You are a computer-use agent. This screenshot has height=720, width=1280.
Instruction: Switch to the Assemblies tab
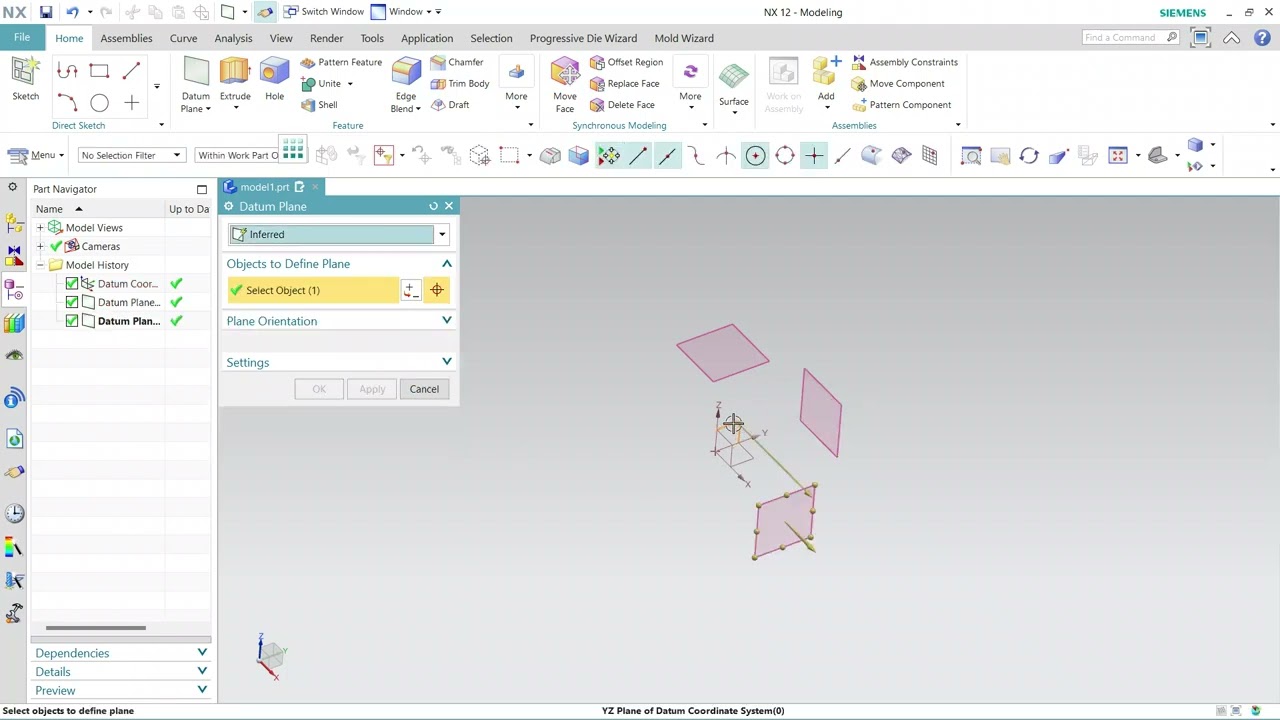point(126,38)
